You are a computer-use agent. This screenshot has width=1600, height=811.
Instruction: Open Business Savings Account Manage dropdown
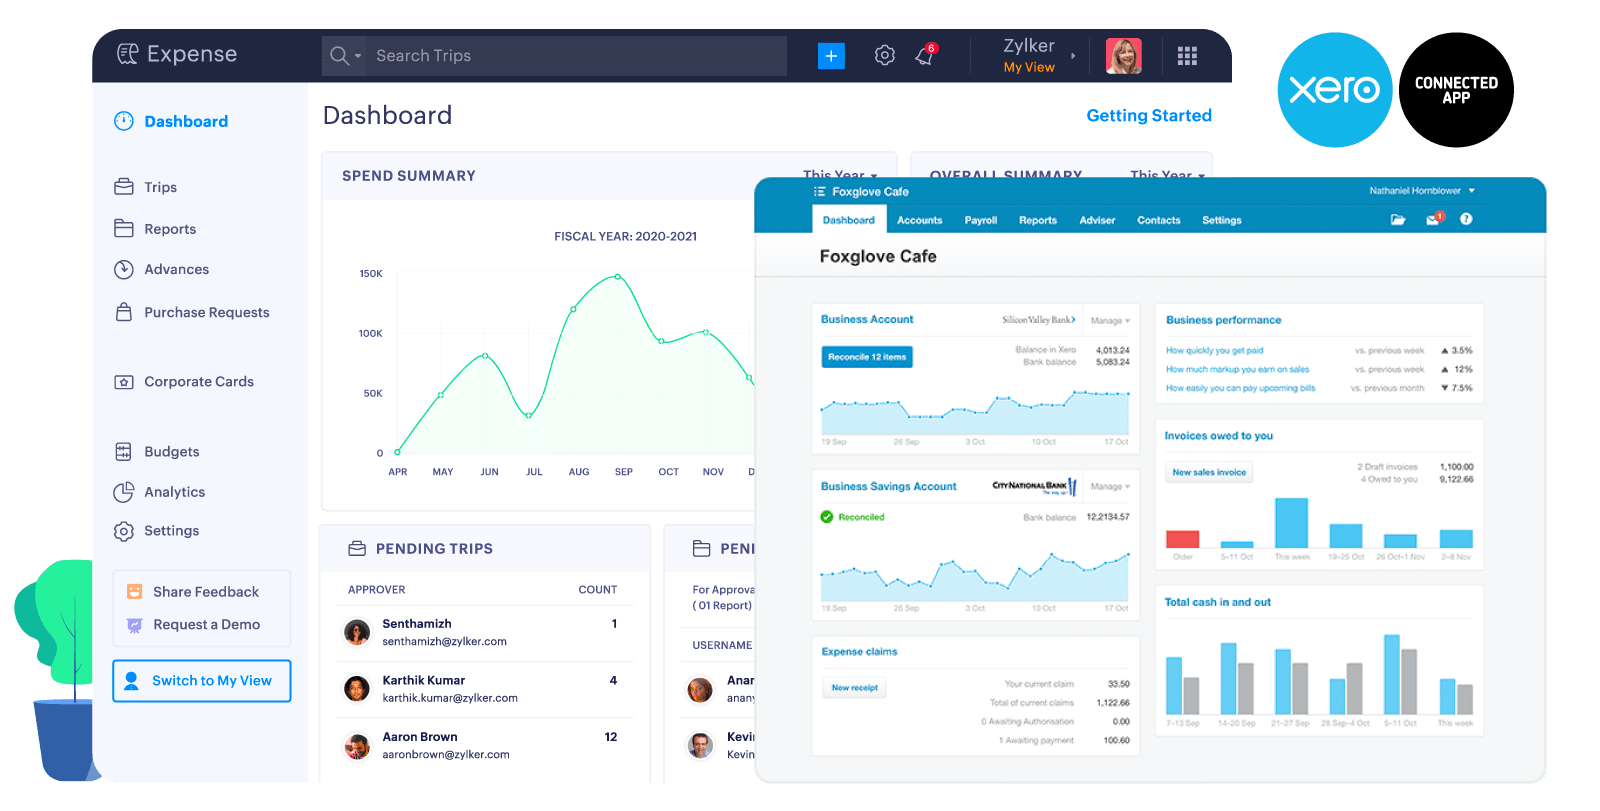pos(1110,487)
